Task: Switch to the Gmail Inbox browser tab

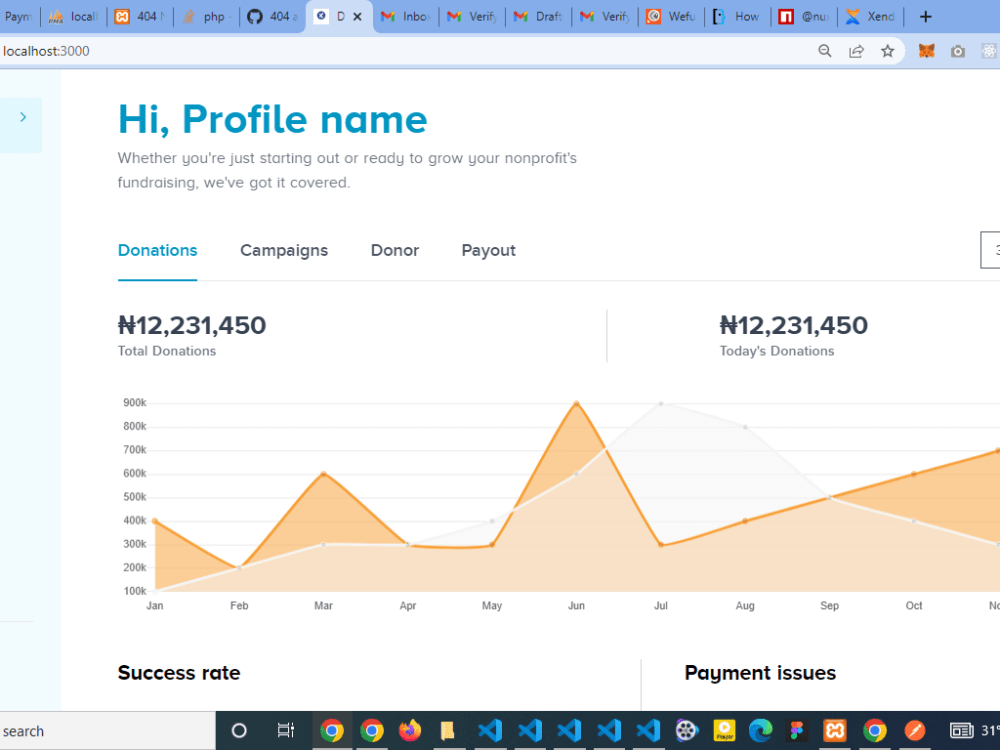Action: (405, 16)
